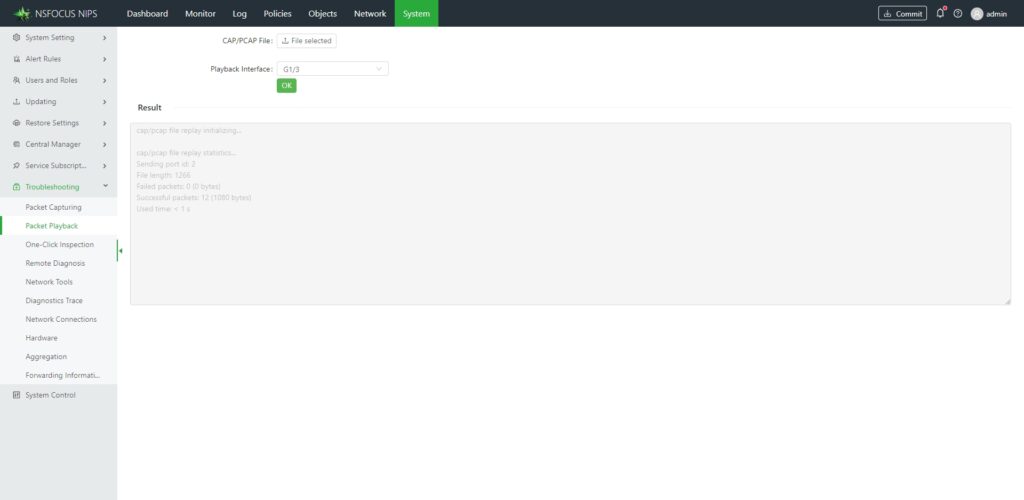The width and height of the screenshot is (1024, 500).
Task: Expand the Users and Roles chevron
Action: click(104, 80)
